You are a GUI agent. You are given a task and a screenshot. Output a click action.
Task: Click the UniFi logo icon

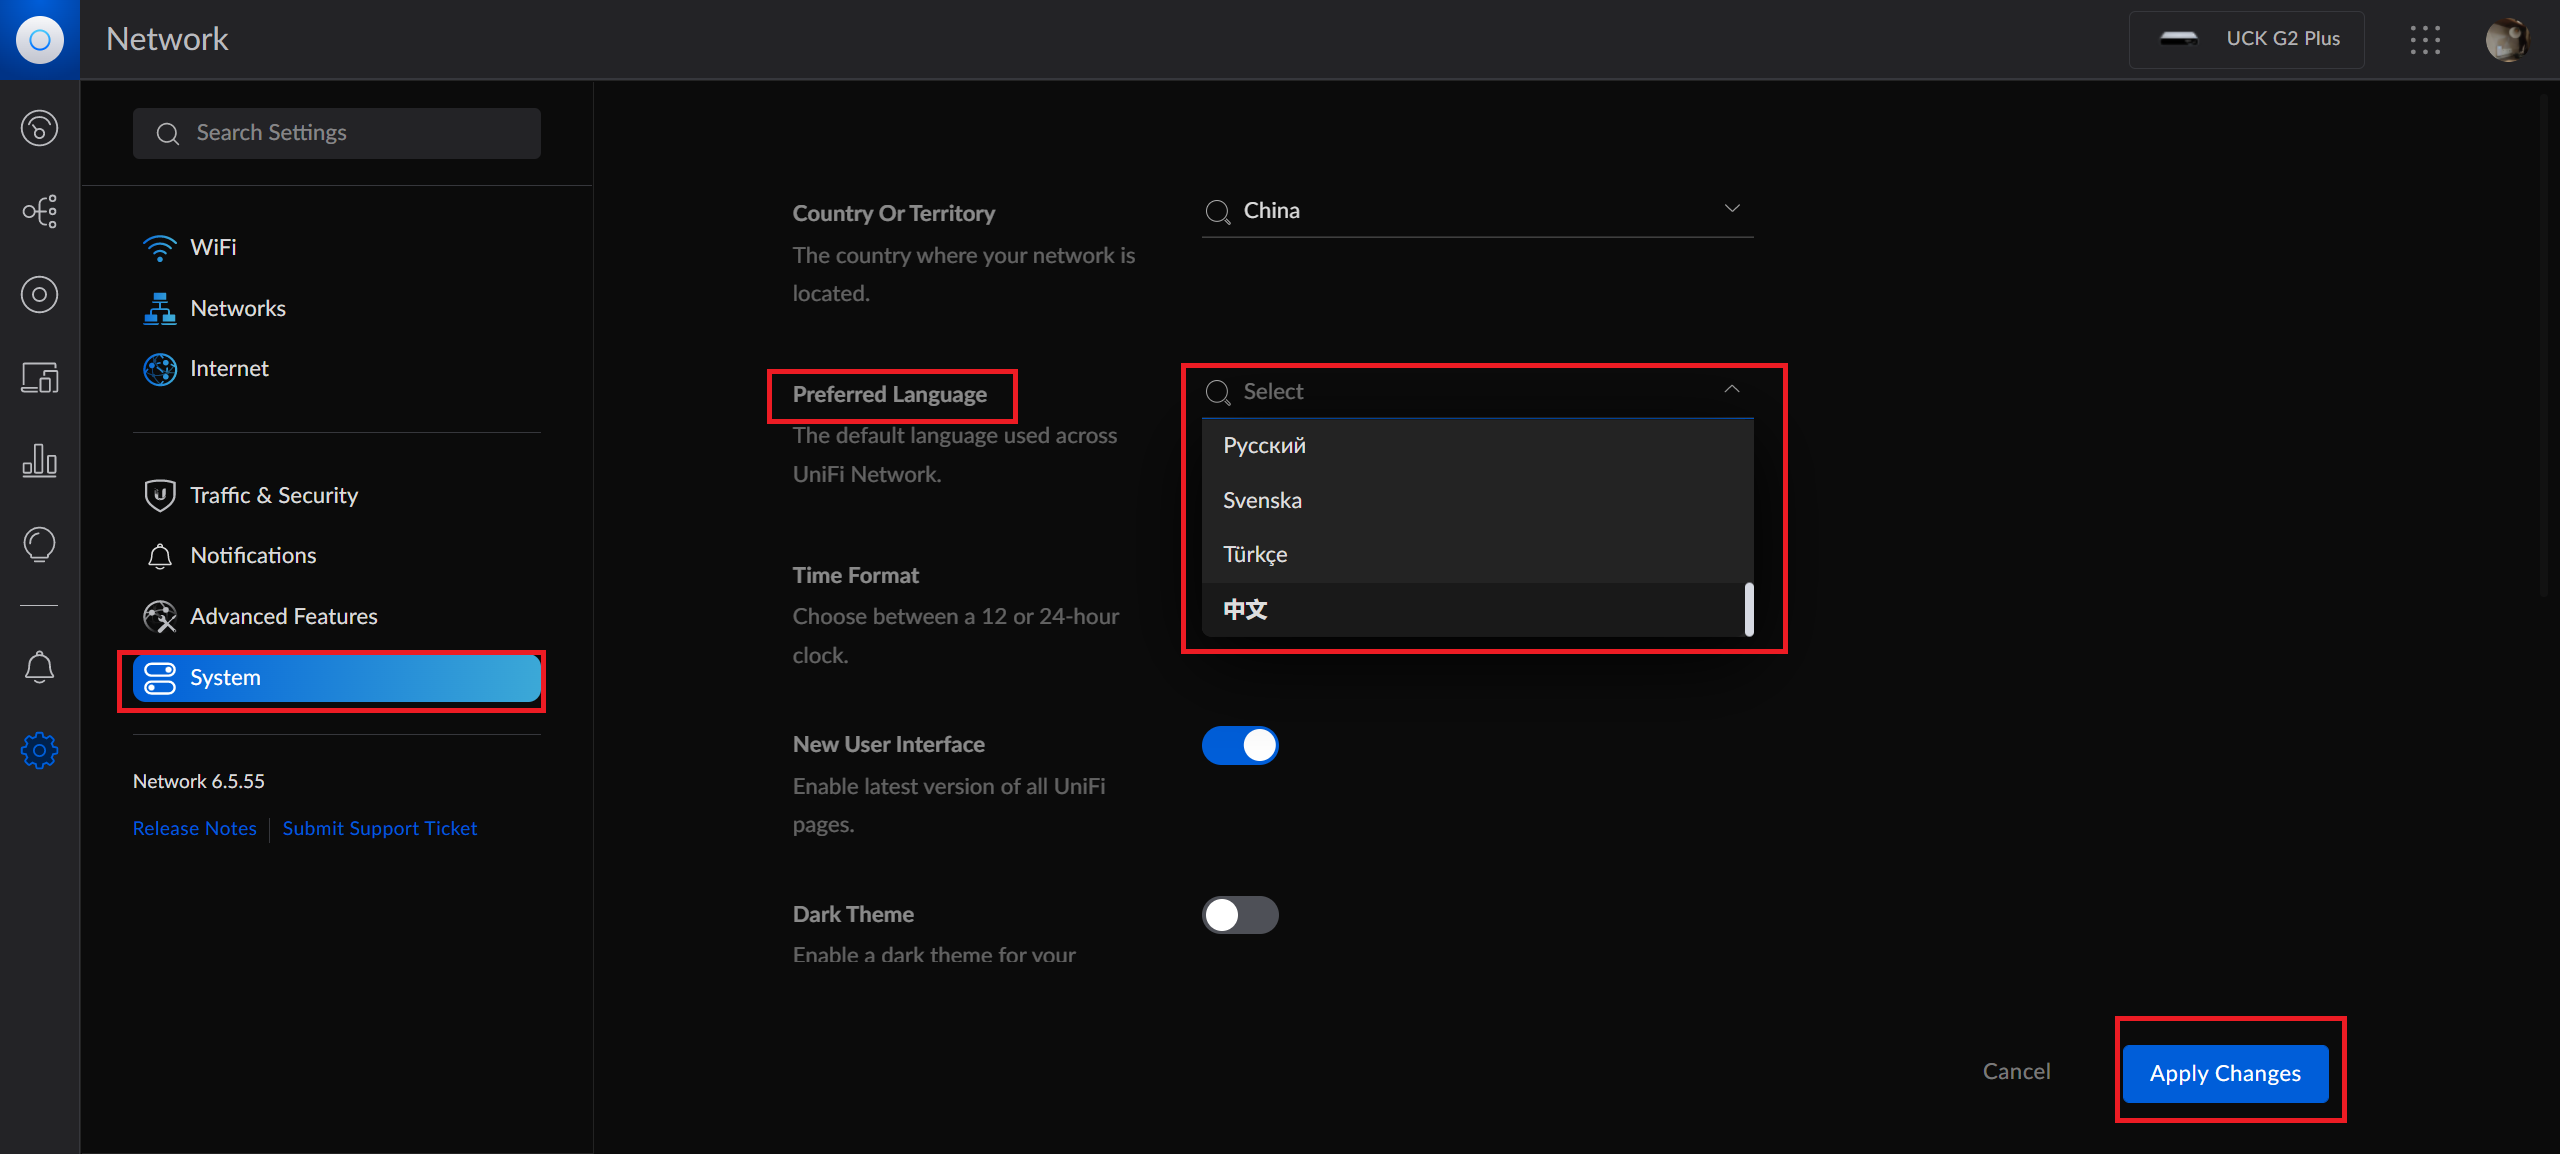39,40
